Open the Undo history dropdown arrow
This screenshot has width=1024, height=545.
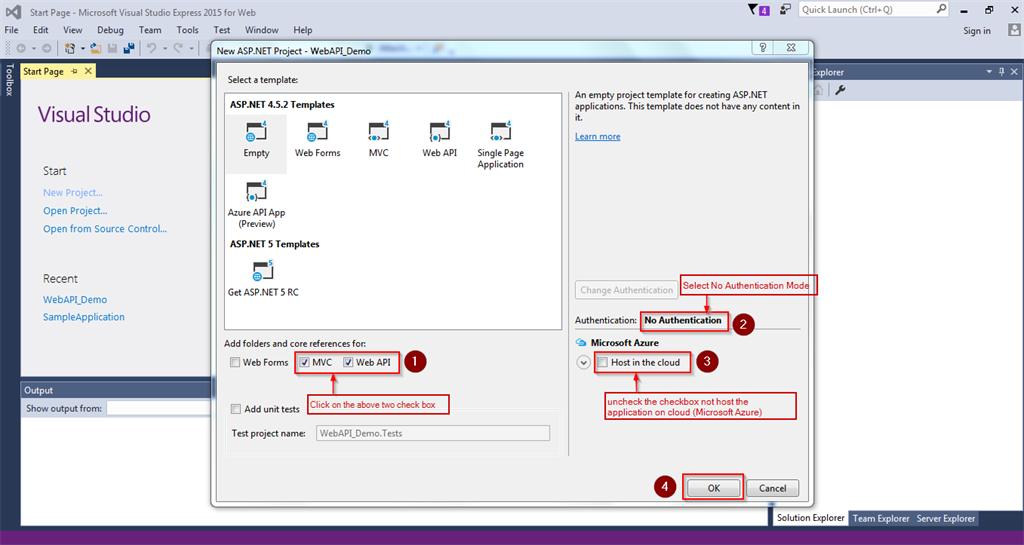click(x=165, y=49)
